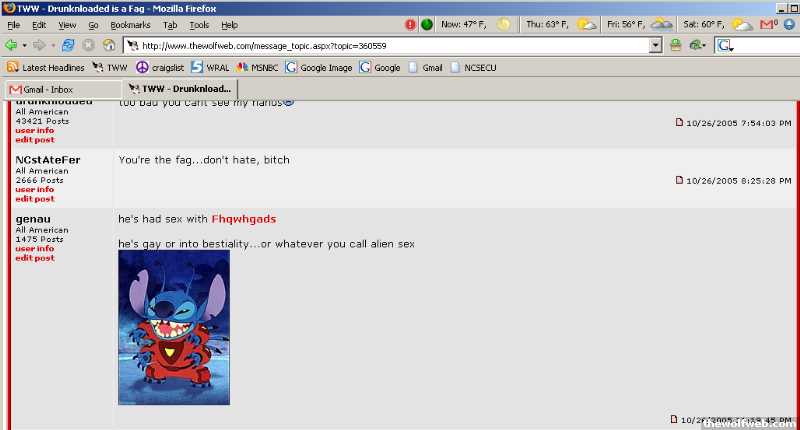Click the current conditions moon icon
The width and height of the screenshot is (800, 430).
coord(504,24)
